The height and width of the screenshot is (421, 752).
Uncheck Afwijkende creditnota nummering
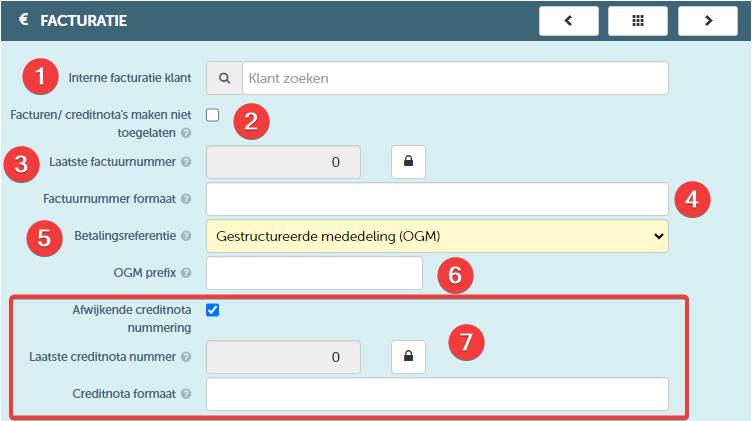(x=212, y=310)
